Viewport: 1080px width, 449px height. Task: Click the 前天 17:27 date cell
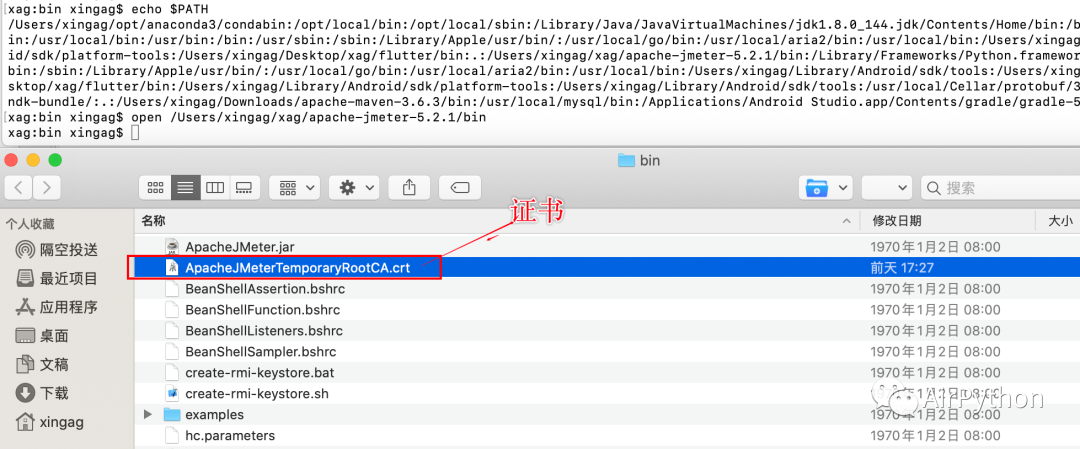(x=902, y=268)
